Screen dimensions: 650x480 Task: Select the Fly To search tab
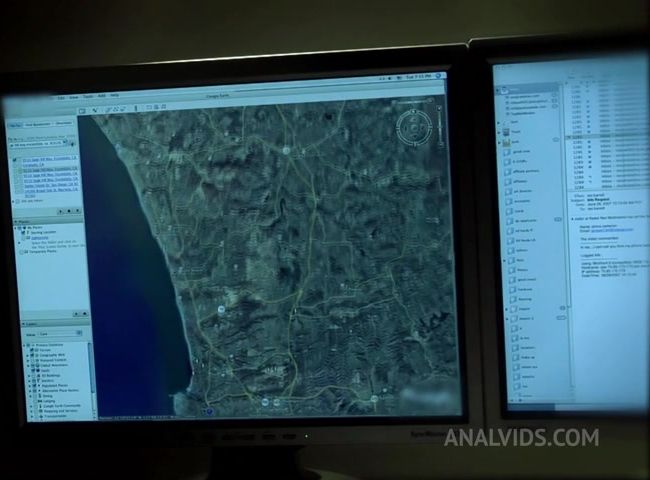pyautogui.click(x=15, y=125)
